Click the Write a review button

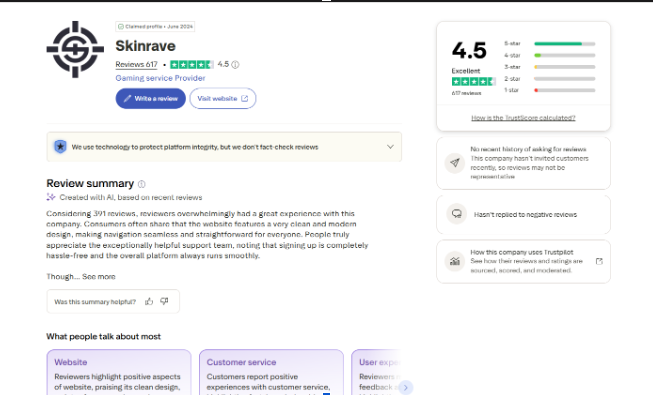151,98
